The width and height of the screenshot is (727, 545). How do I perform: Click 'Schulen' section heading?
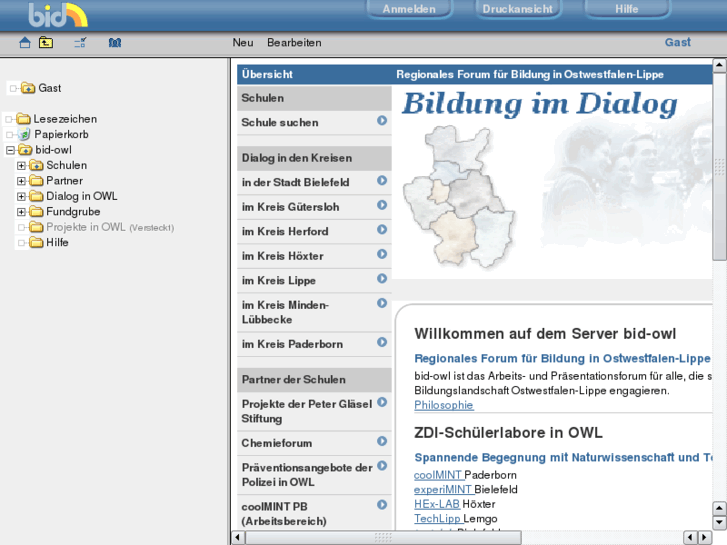pyautogui.click(x=262, y=98)
